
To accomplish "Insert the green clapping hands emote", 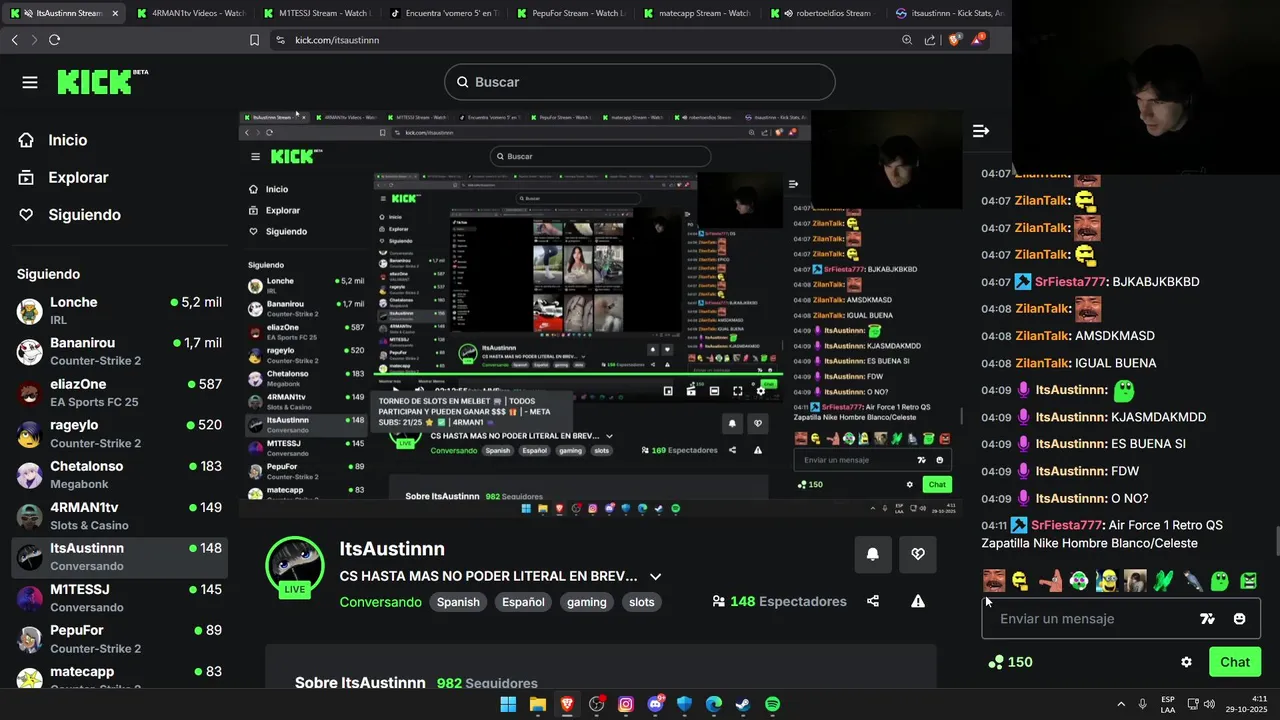I will point(1163,580).
